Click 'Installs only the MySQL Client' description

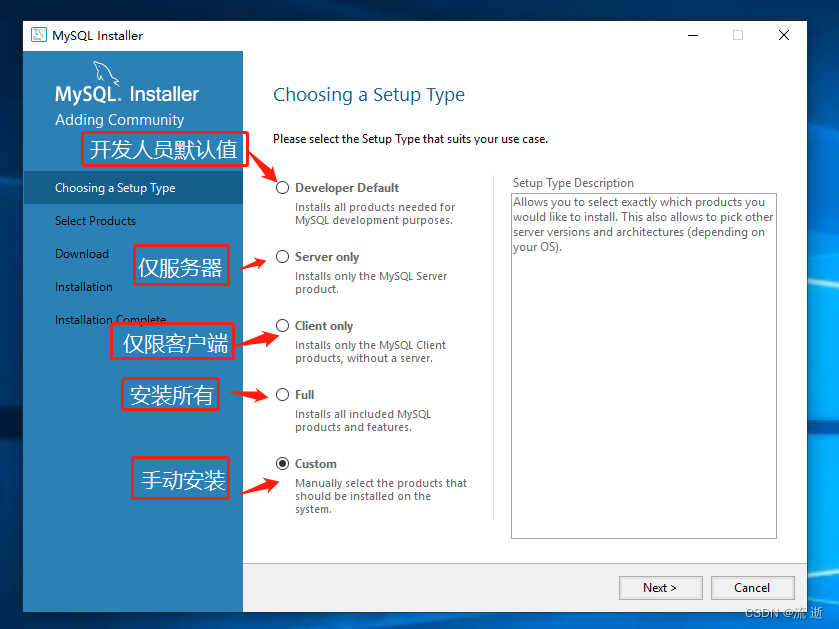pyautogui.click(x=370, y=351)
